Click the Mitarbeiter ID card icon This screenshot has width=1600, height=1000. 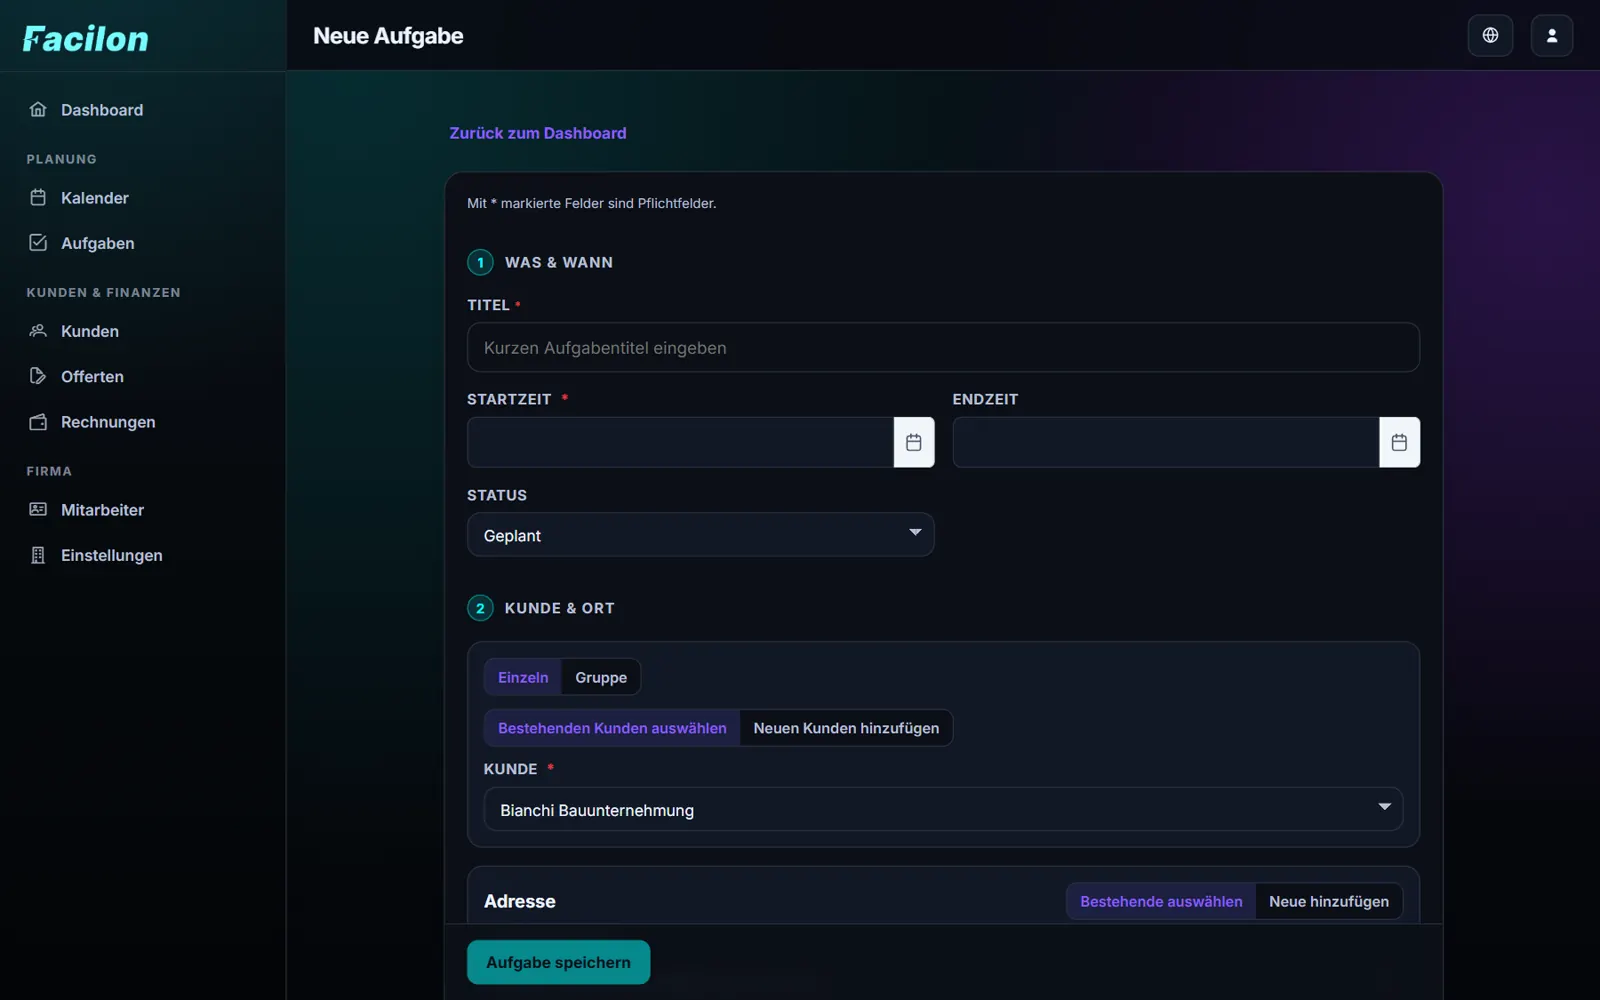(38, 509)
